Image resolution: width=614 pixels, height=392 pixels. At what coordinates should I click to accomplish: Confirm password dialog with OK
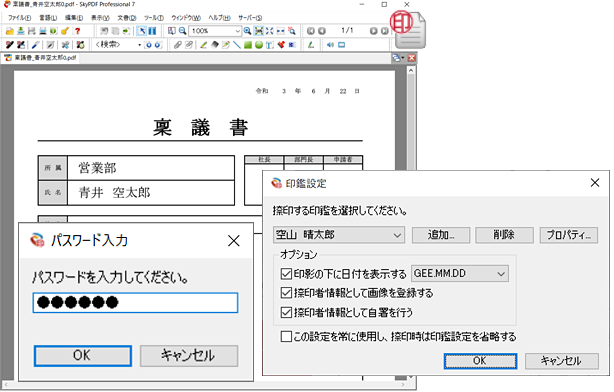click(83, 356)
